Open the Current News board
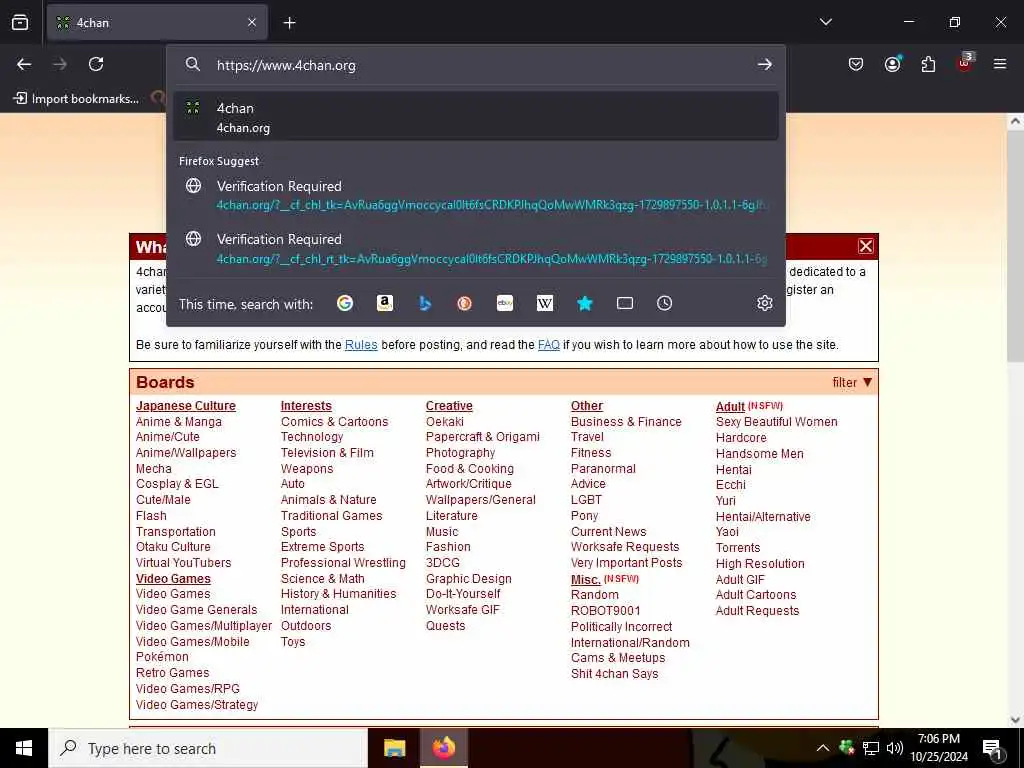The image size is (1024, 768). pos(609,532)
